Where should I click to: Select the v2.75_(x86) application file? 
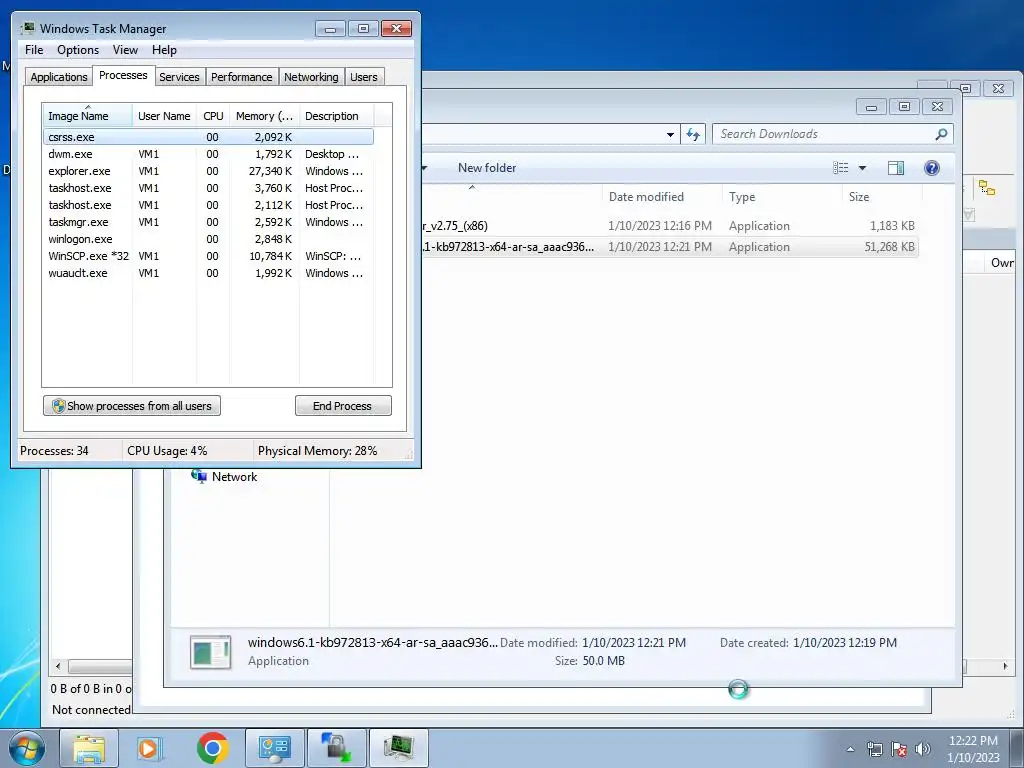[669, 226]
